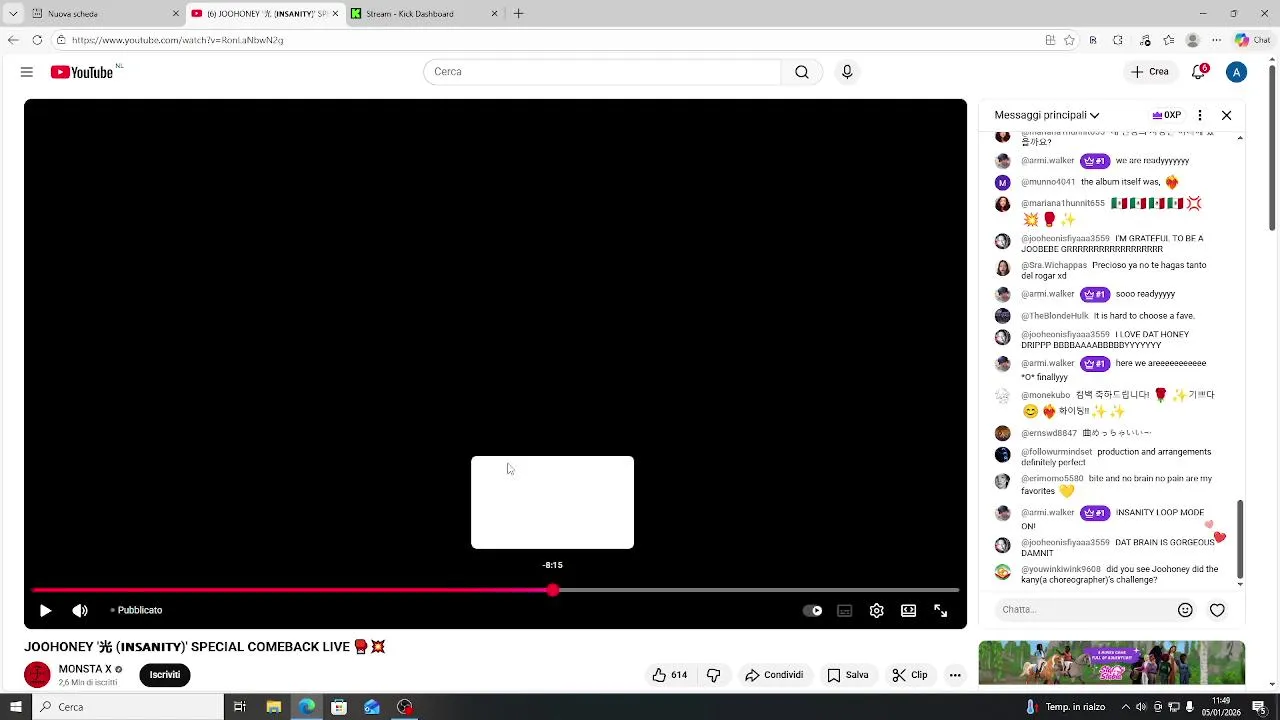Mute the video volume

[x=80, y=610]
